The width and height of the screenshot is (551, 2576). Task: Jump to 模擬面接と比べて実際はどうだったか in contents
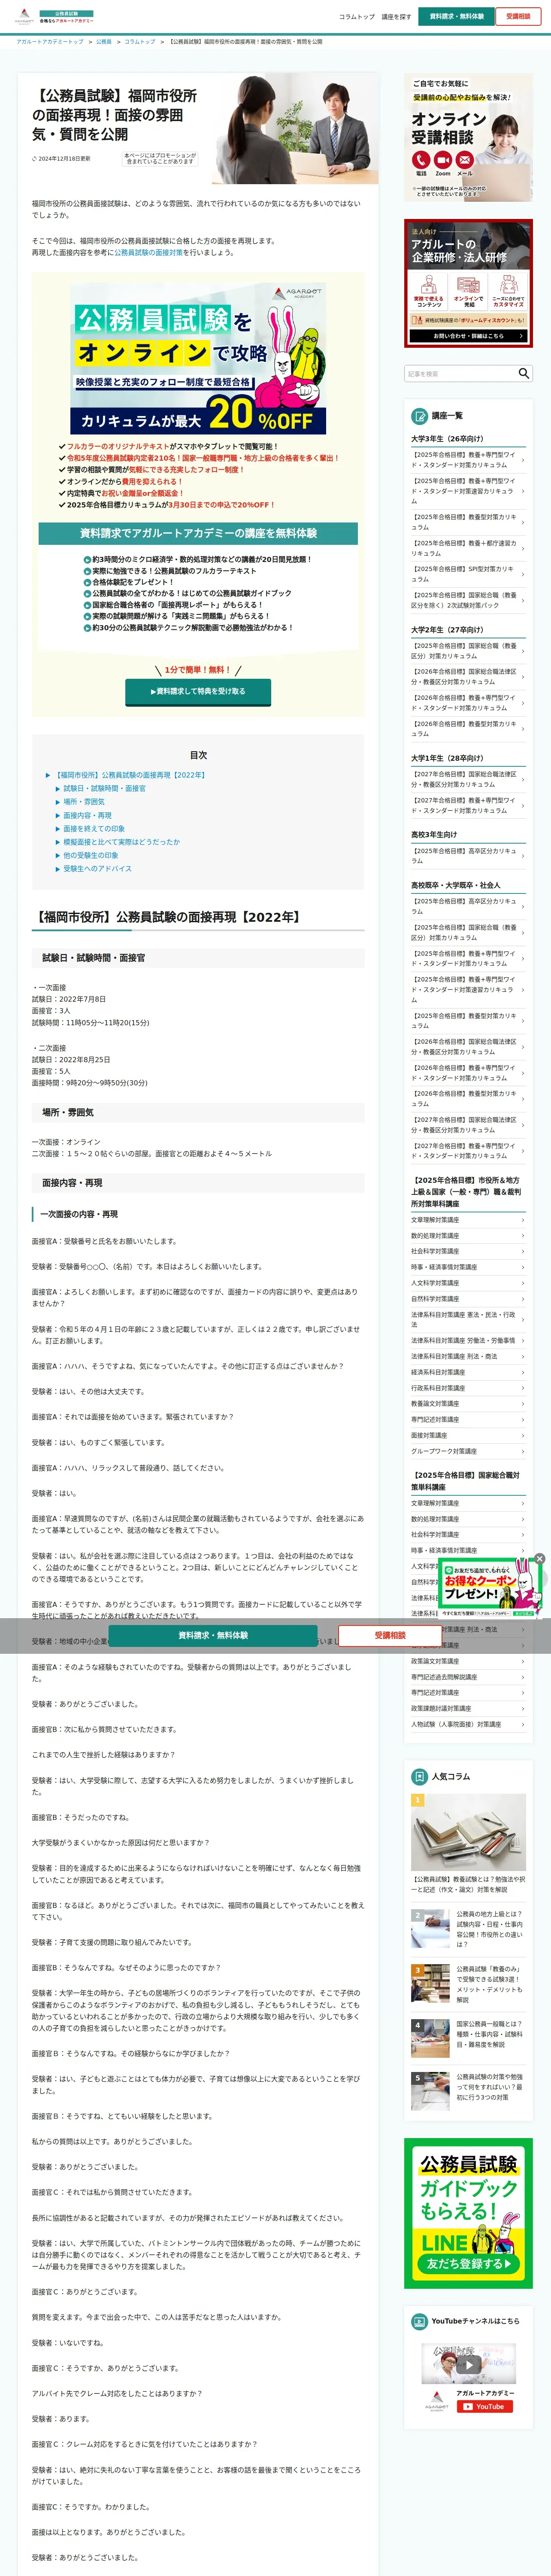tap(122, 842)
